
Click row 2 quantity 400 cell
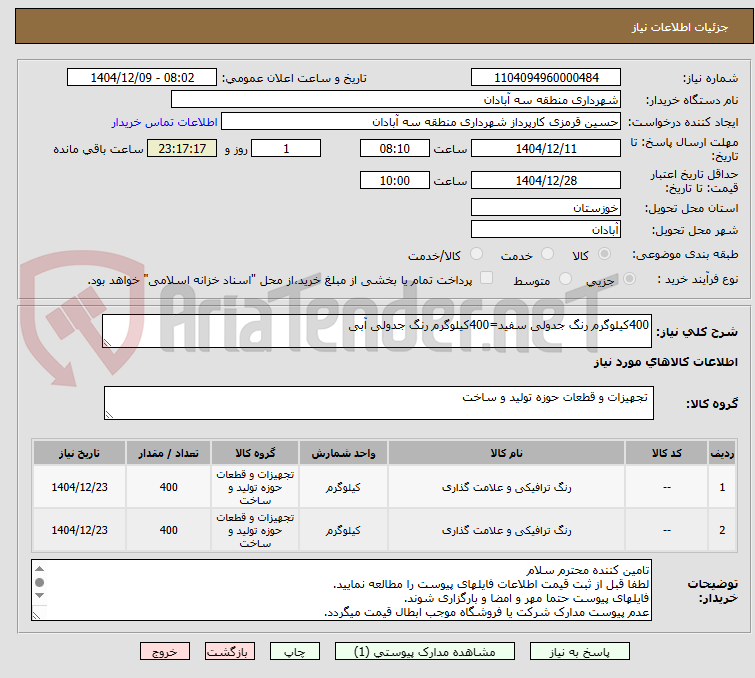click(x=169, y=530)
